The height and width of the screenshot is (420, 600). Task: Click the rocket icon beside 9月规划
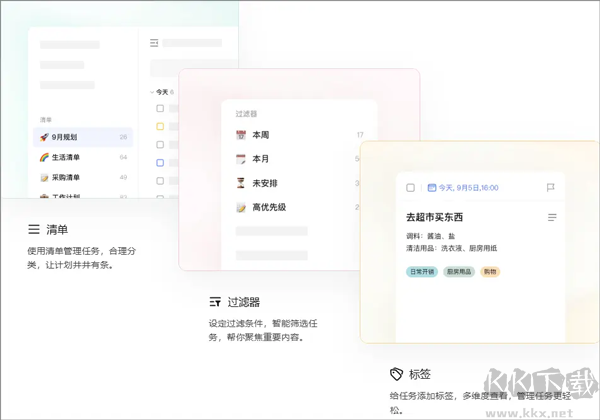(44, 137)
